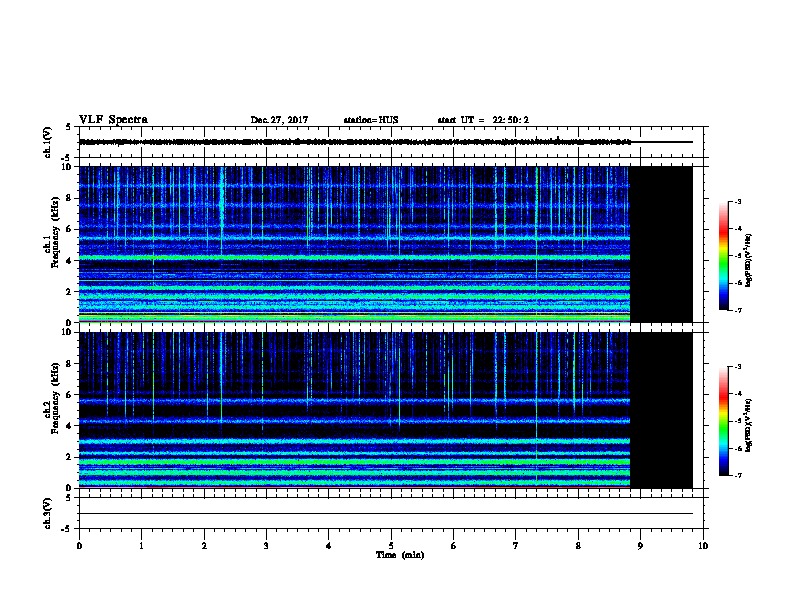792x612 pixels.
Task: Click time axis tick label "9"
Action: click(640, 546)
